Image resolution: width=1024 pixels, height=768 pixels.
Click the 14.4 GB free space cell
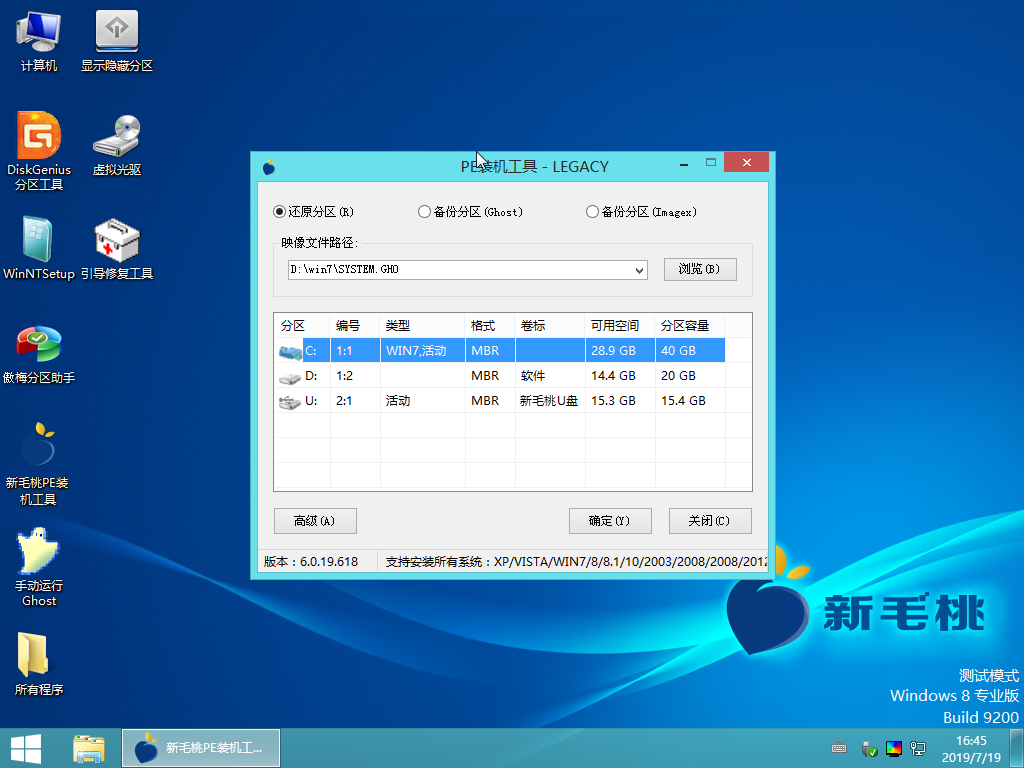coord(620,376)
